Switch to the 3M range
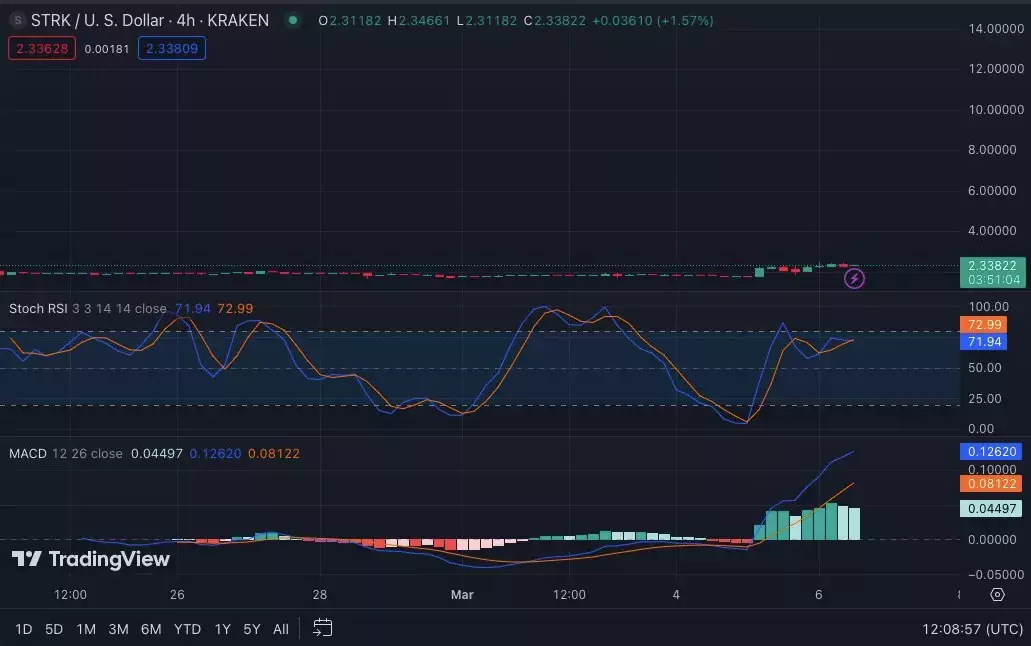This screenshot has height=646, width=1031. pos(118,629)
